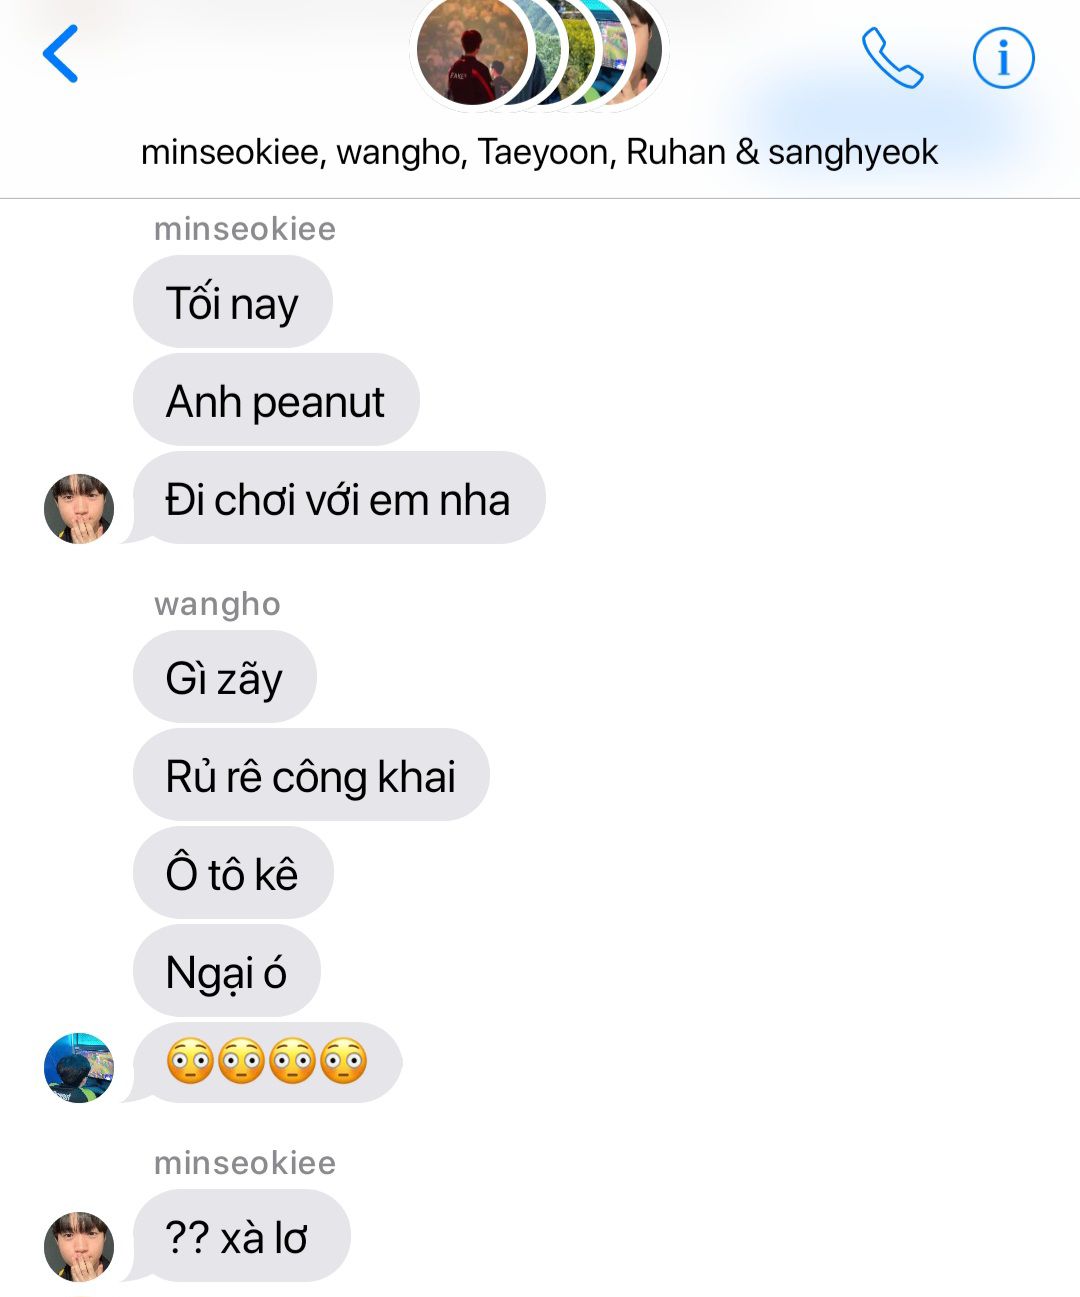The image size is (1080, 1297).
Task: Select the "Rủ rê công khai" message
Action: pyautogui.click(x=311, y=775)
